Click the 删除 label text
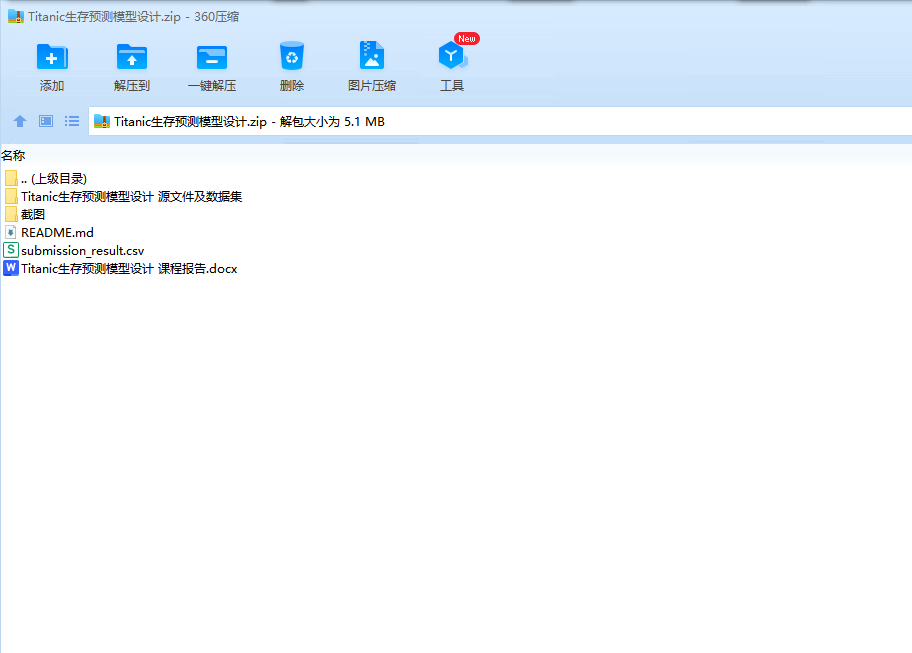The image size is (912, 653). click(x=292, y=85)
